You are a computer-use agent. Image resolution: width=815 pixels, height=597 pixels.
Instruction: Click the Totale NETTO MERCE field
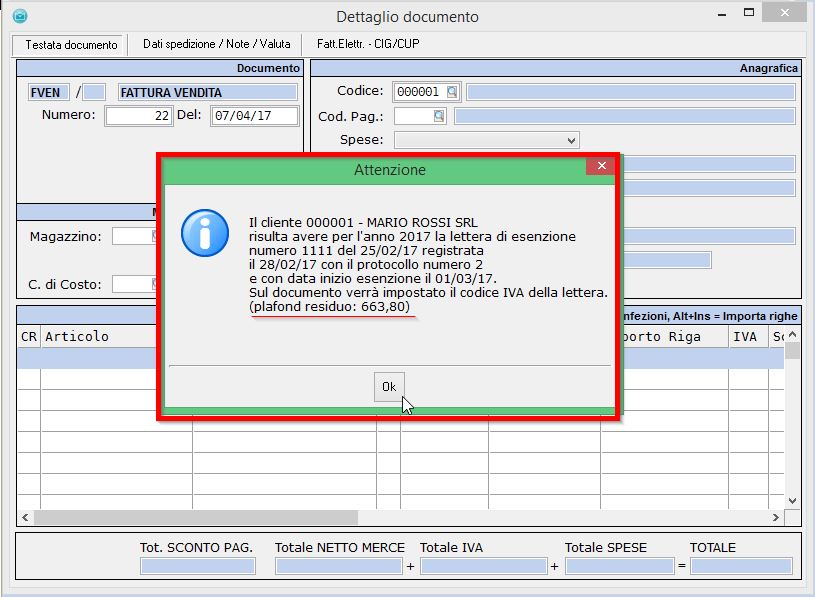coord(339,566)
